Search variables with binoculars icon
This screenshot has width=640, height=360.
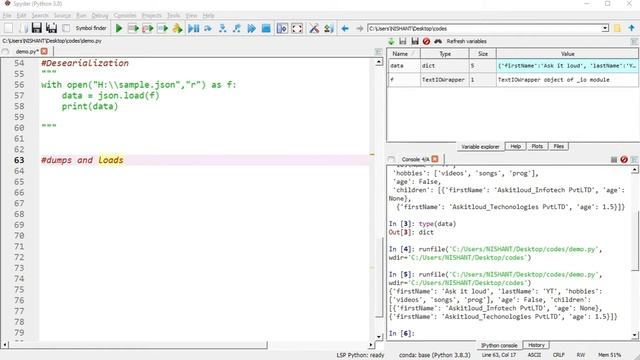[x=438, y=41]
